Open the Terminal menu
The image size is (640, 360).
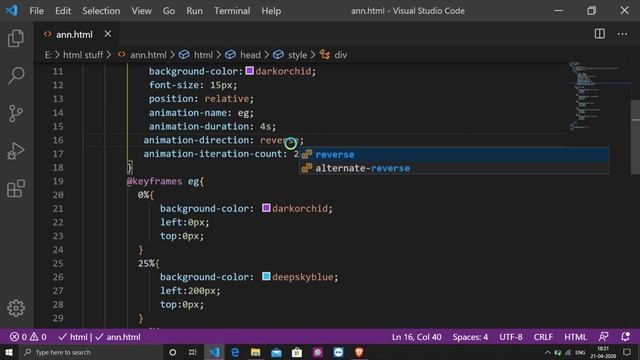point(232,11)
